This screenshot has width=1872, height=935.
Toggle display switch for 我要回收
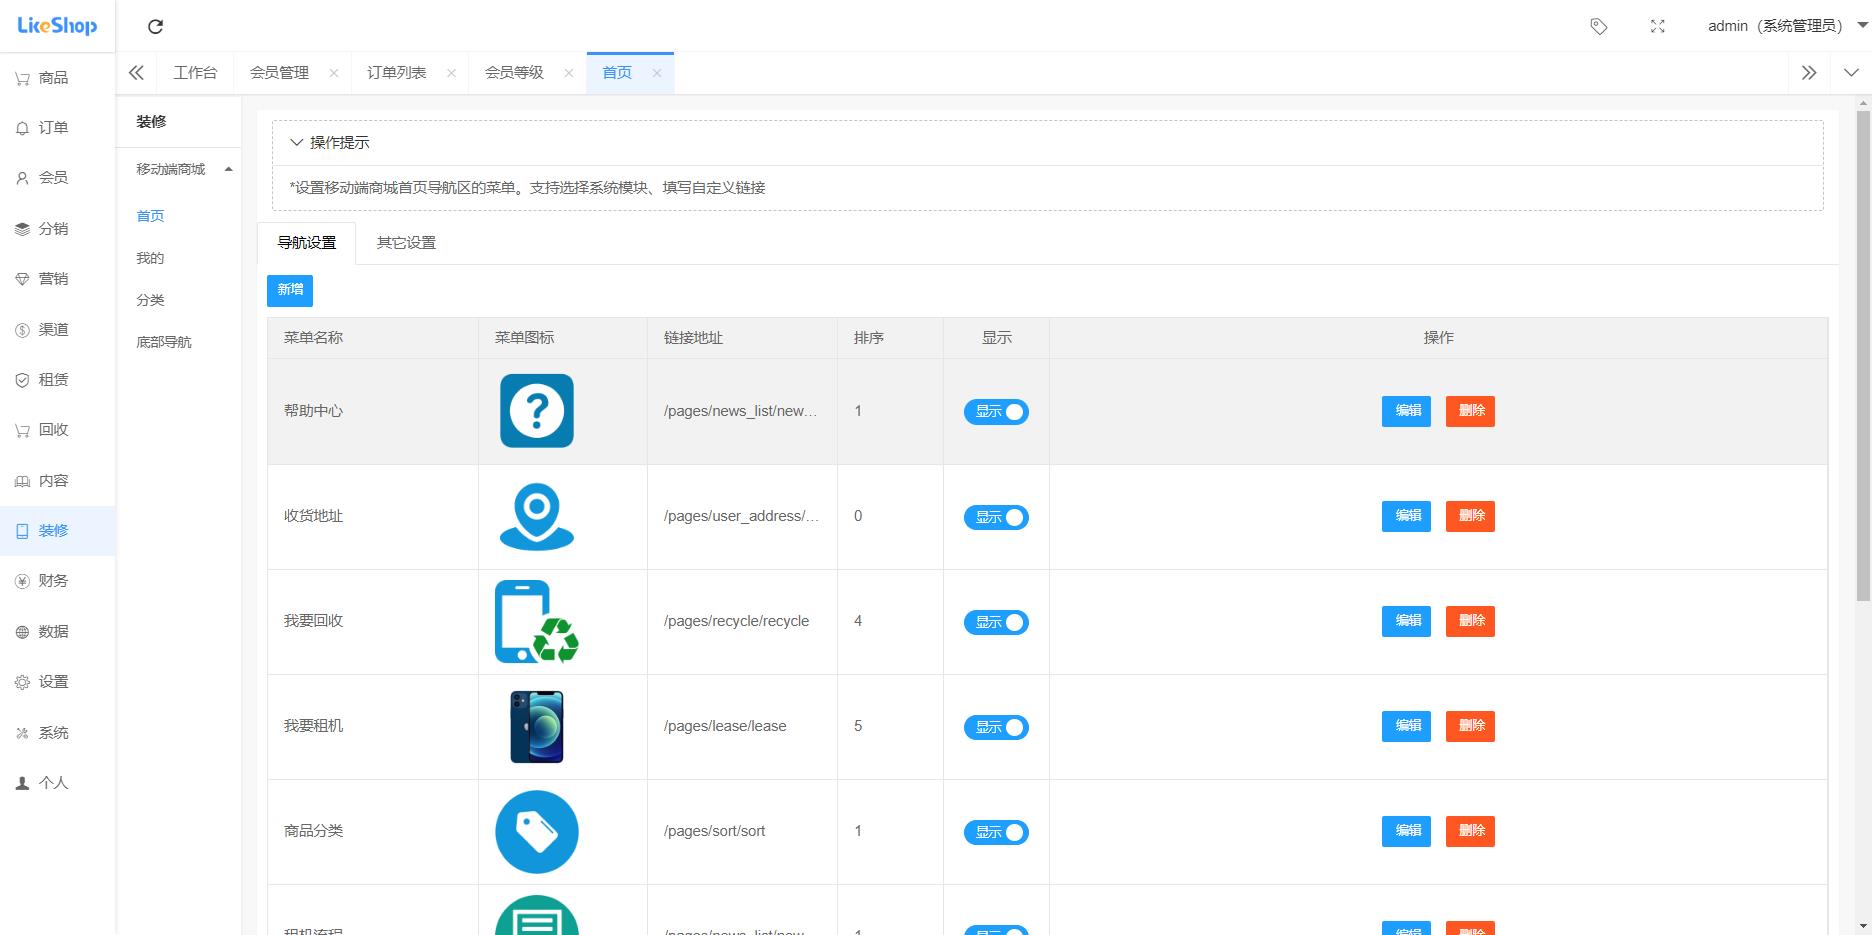996,622
